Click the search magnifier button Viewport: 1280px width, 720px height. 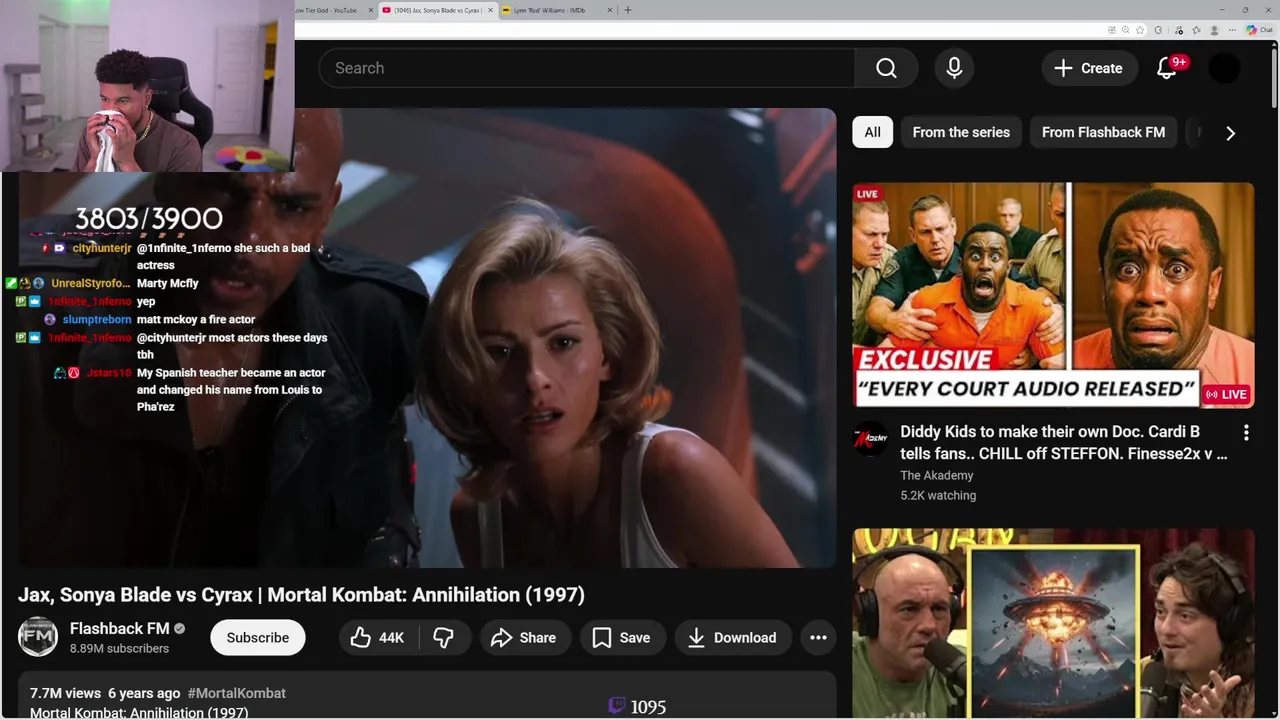tap(886, 68)
